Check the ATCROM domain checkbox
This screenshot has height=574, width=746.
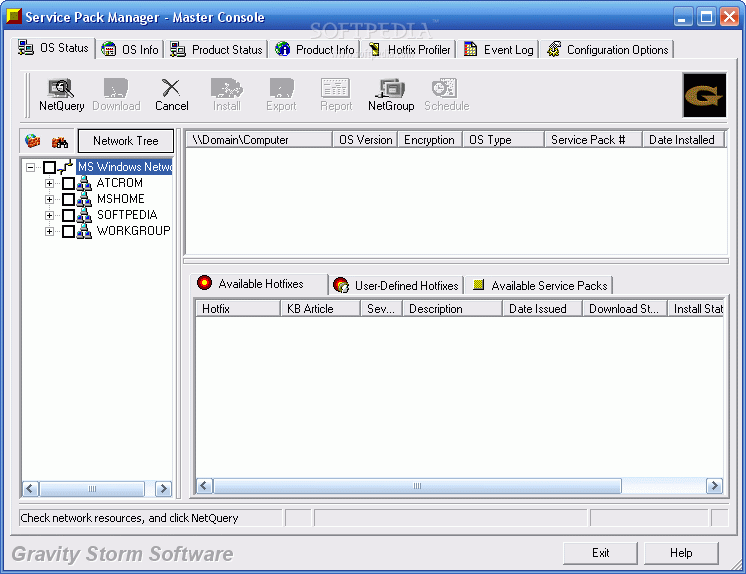69,183
